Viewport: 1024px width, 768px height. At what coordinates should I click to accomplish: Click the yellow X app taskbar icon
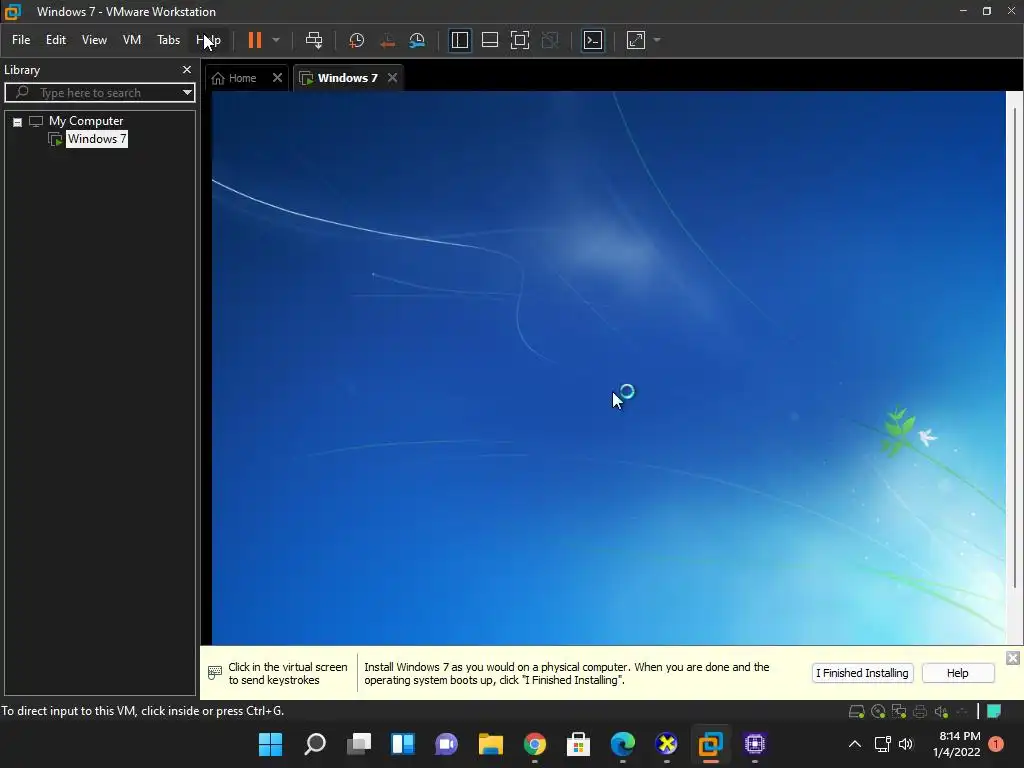(x=667, y=744)
